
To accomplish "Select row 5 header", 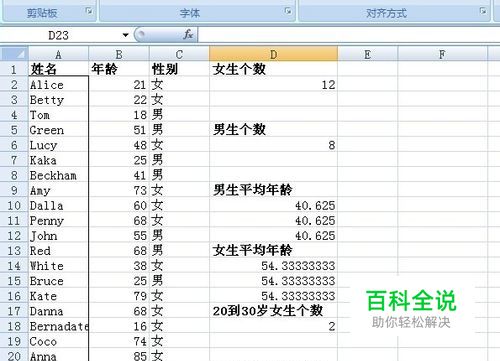I will pyautogui.click(x=14, y=130).
